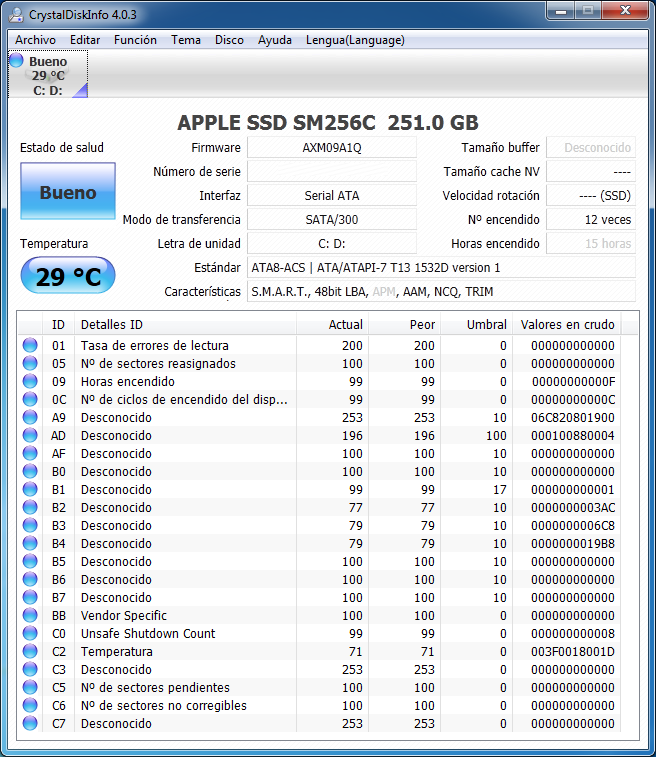Click the empty Número de serie field
This screenshot has height=757, width=656.
pyautogui.click(x=332, y=171)
